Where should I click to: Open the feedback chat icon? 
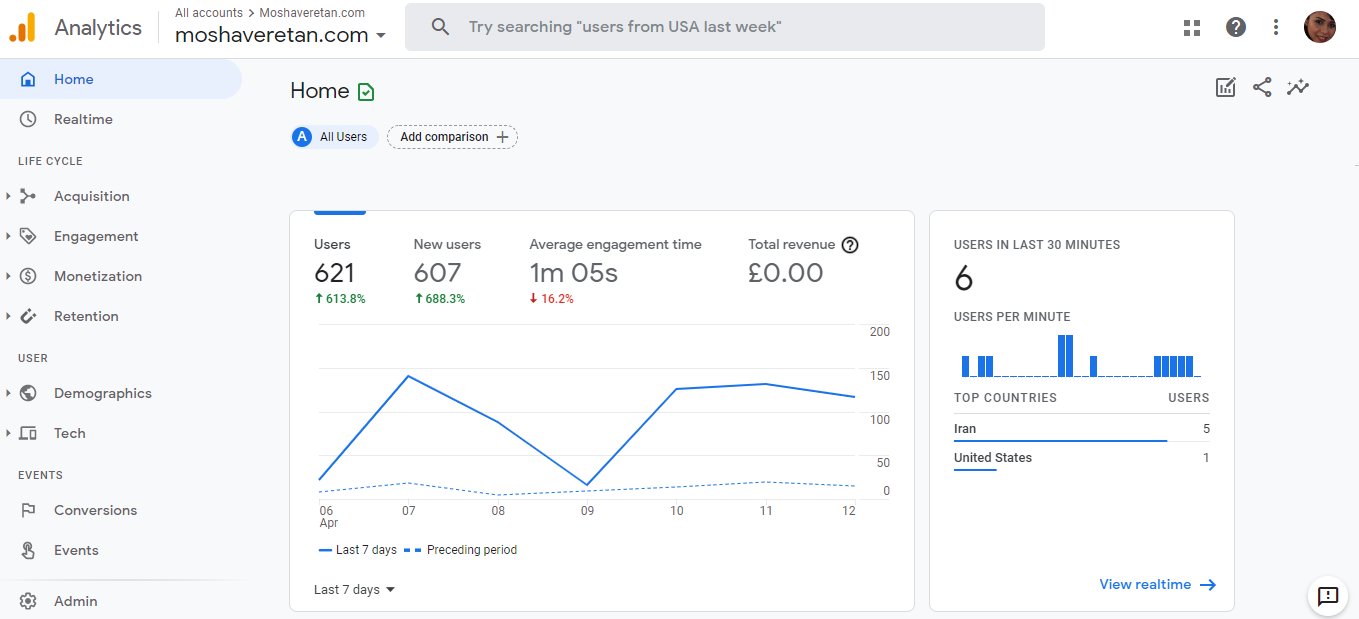pos(1328,597)
